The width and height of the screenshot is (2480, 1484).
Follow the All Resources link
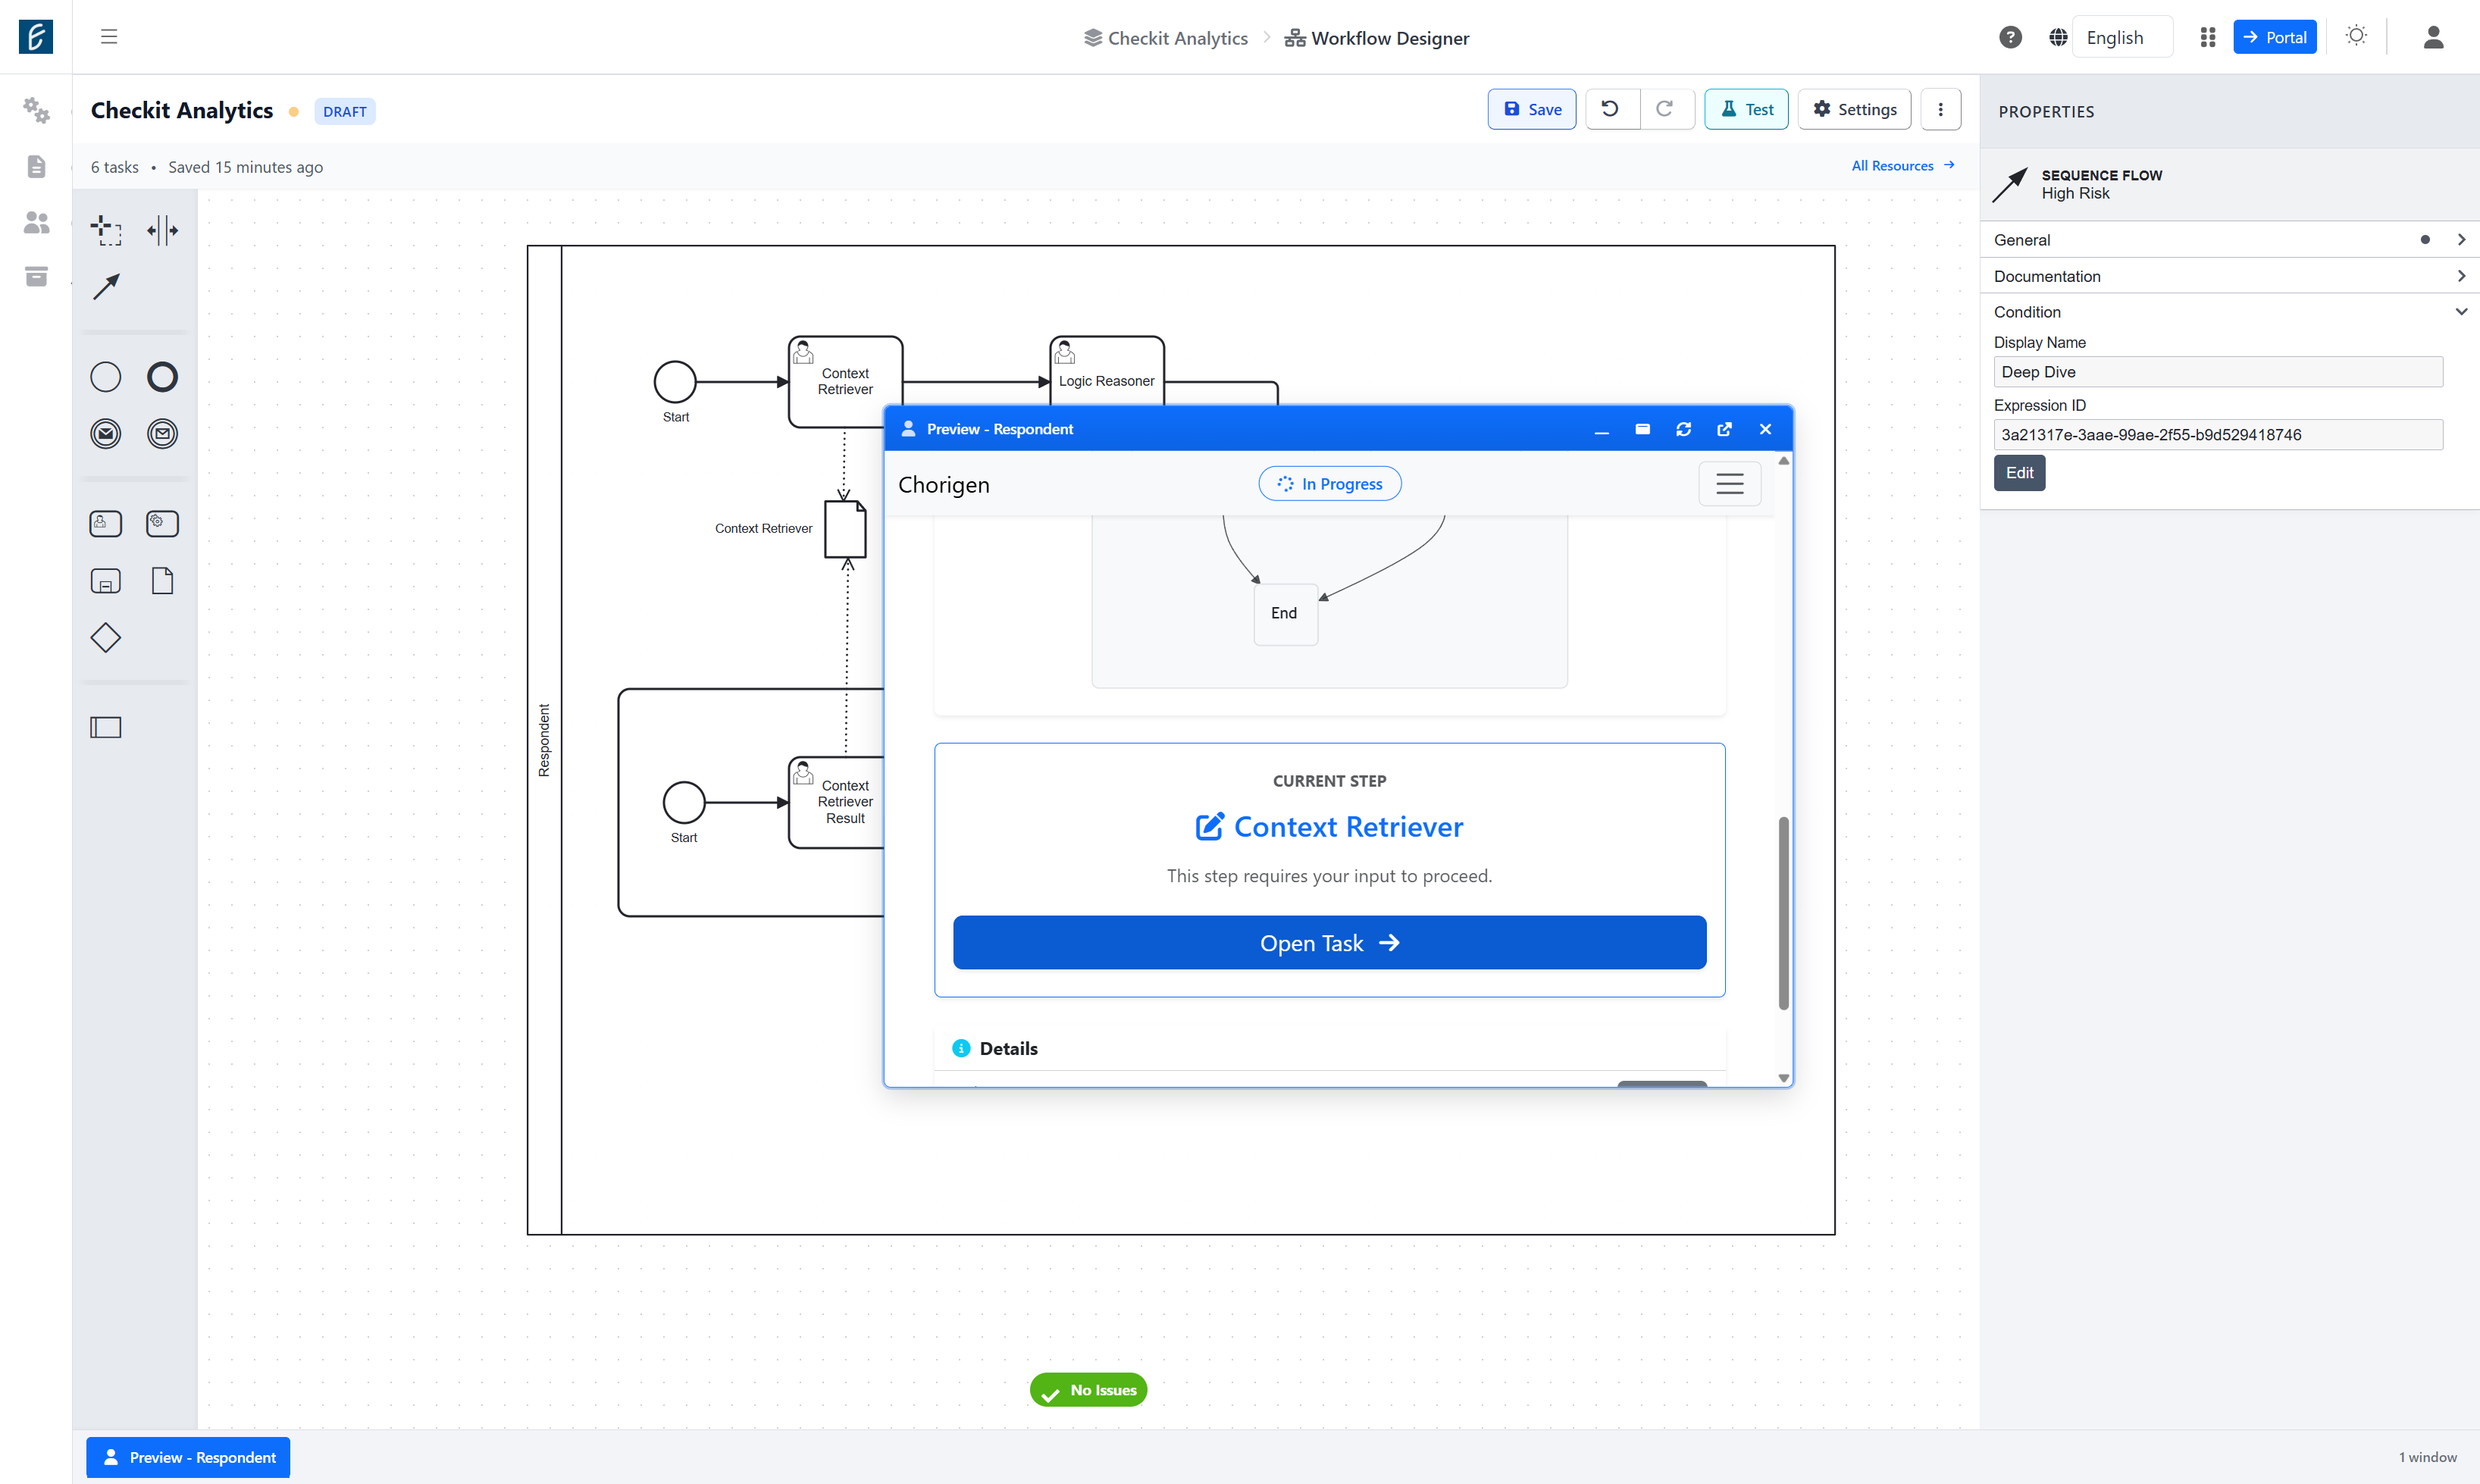1902,166
